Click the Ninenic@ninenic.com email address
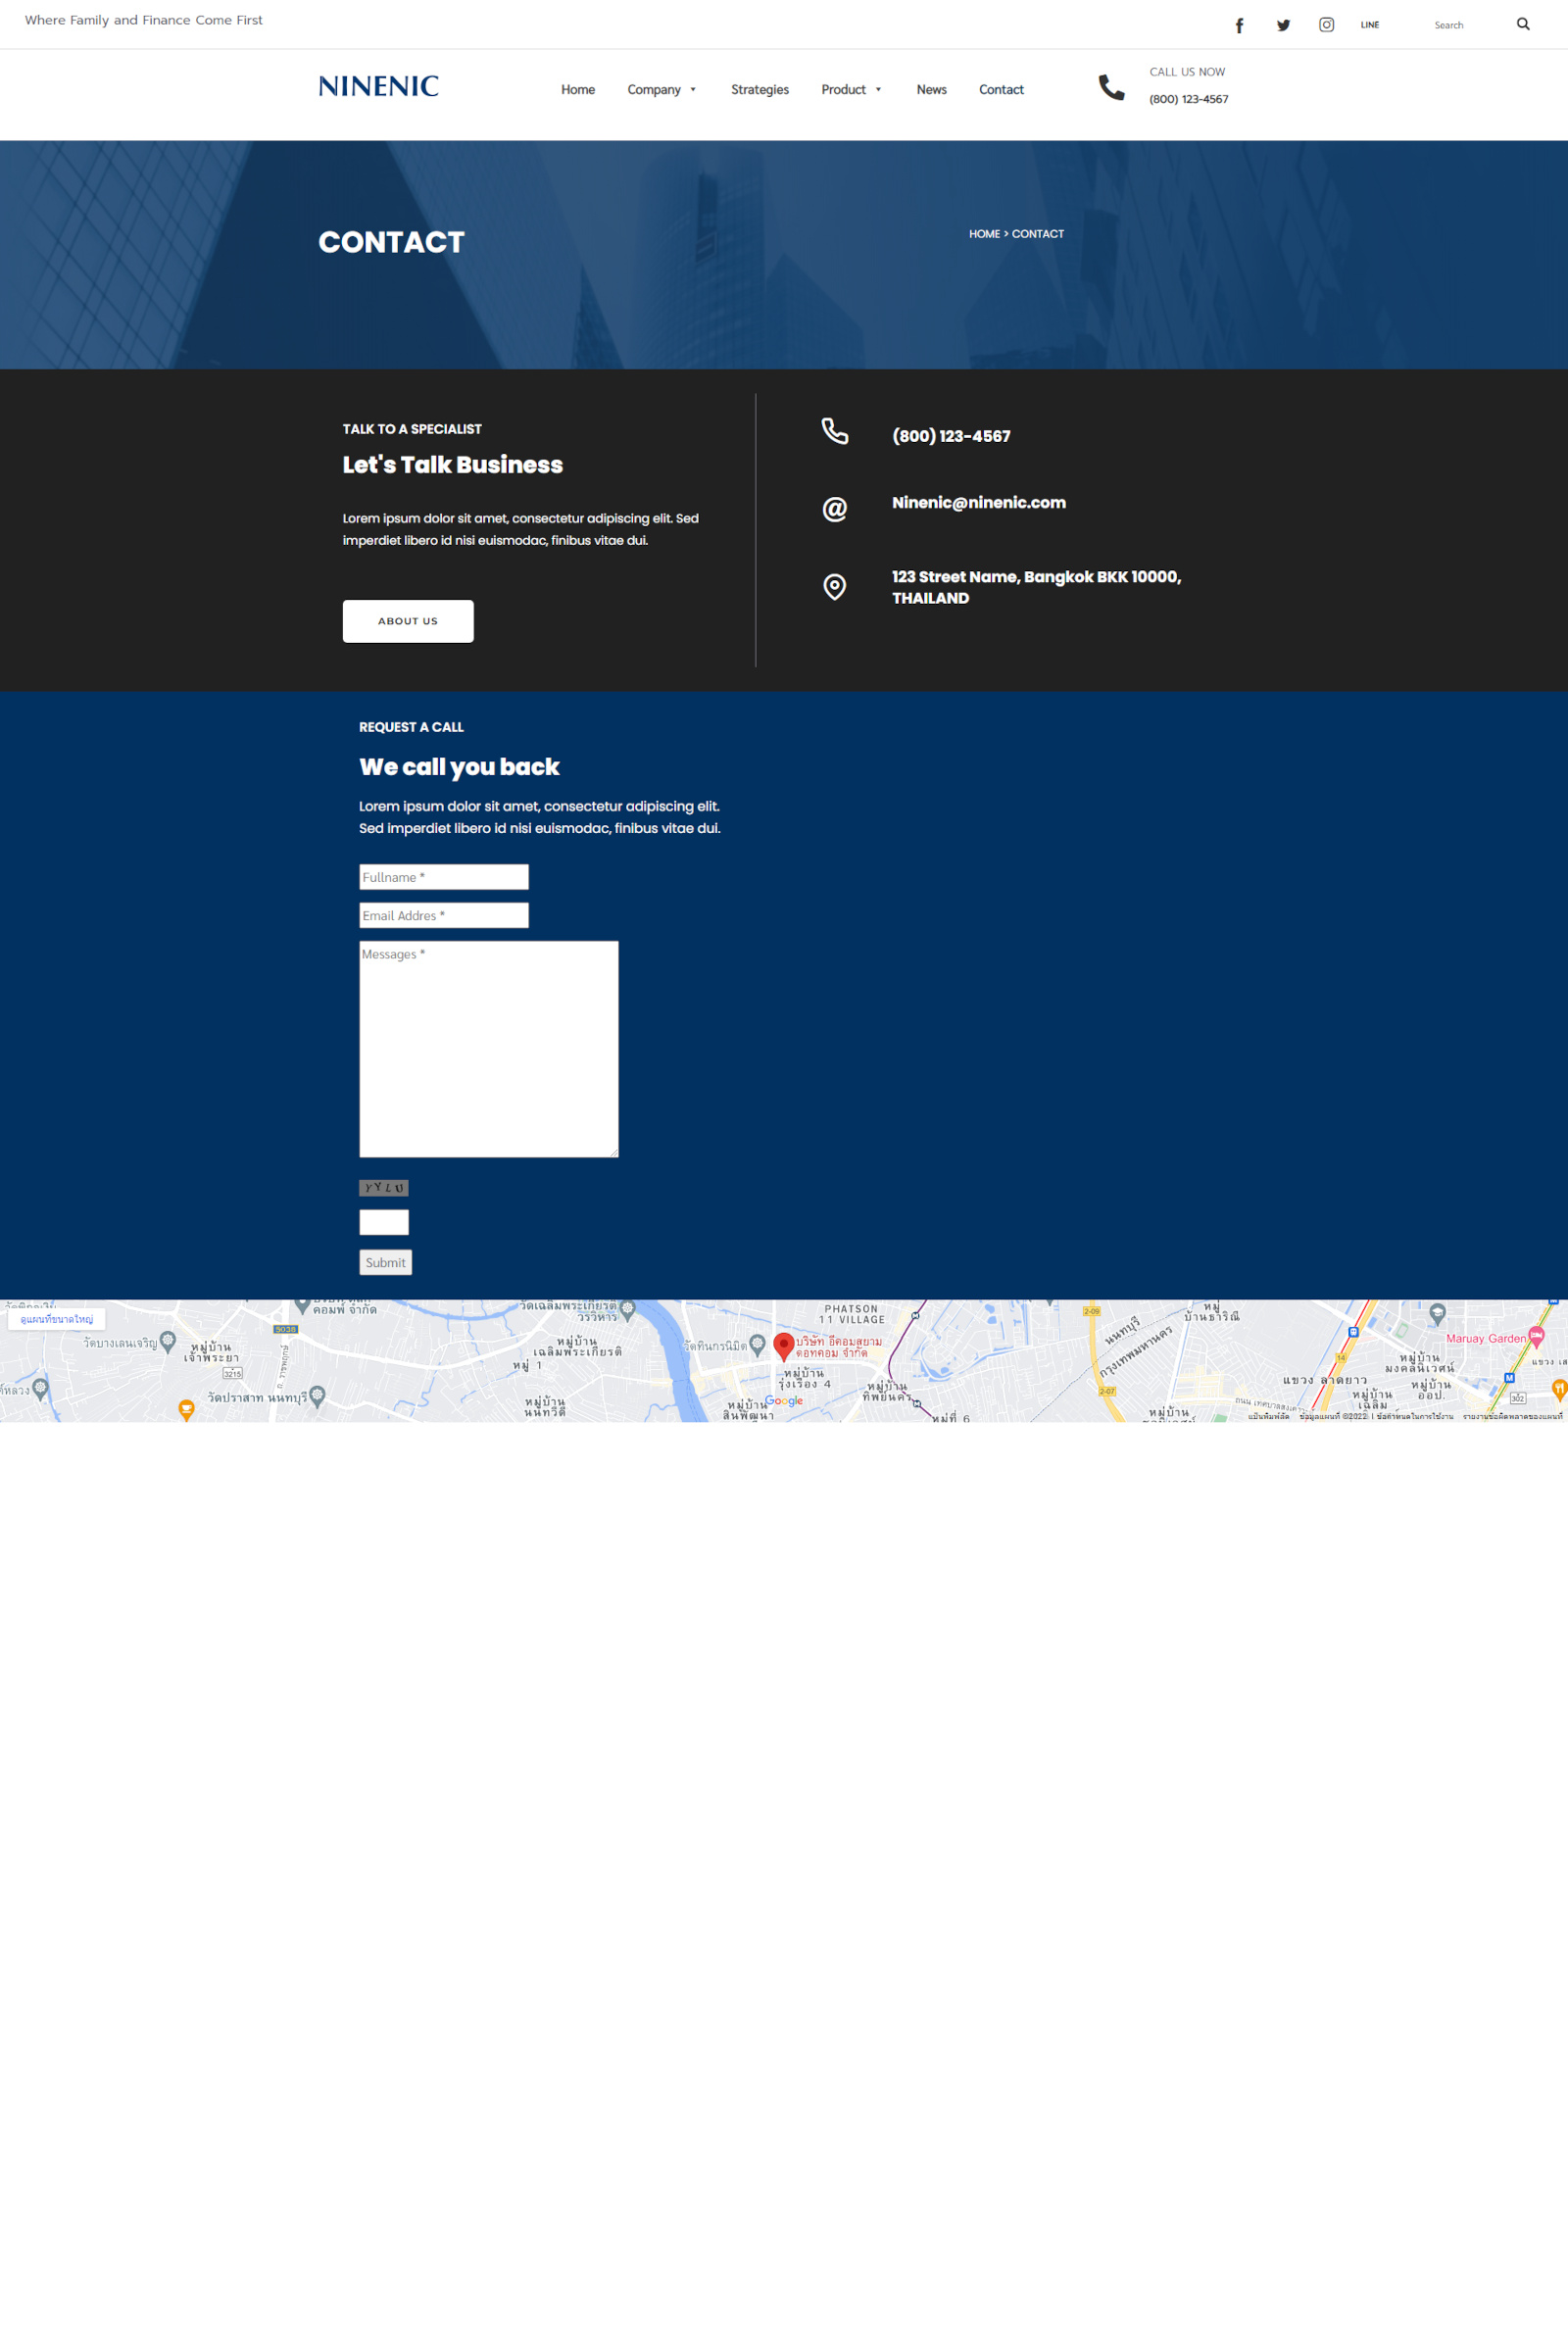The image size is (1568, 2352). click(x=979, y=503)
